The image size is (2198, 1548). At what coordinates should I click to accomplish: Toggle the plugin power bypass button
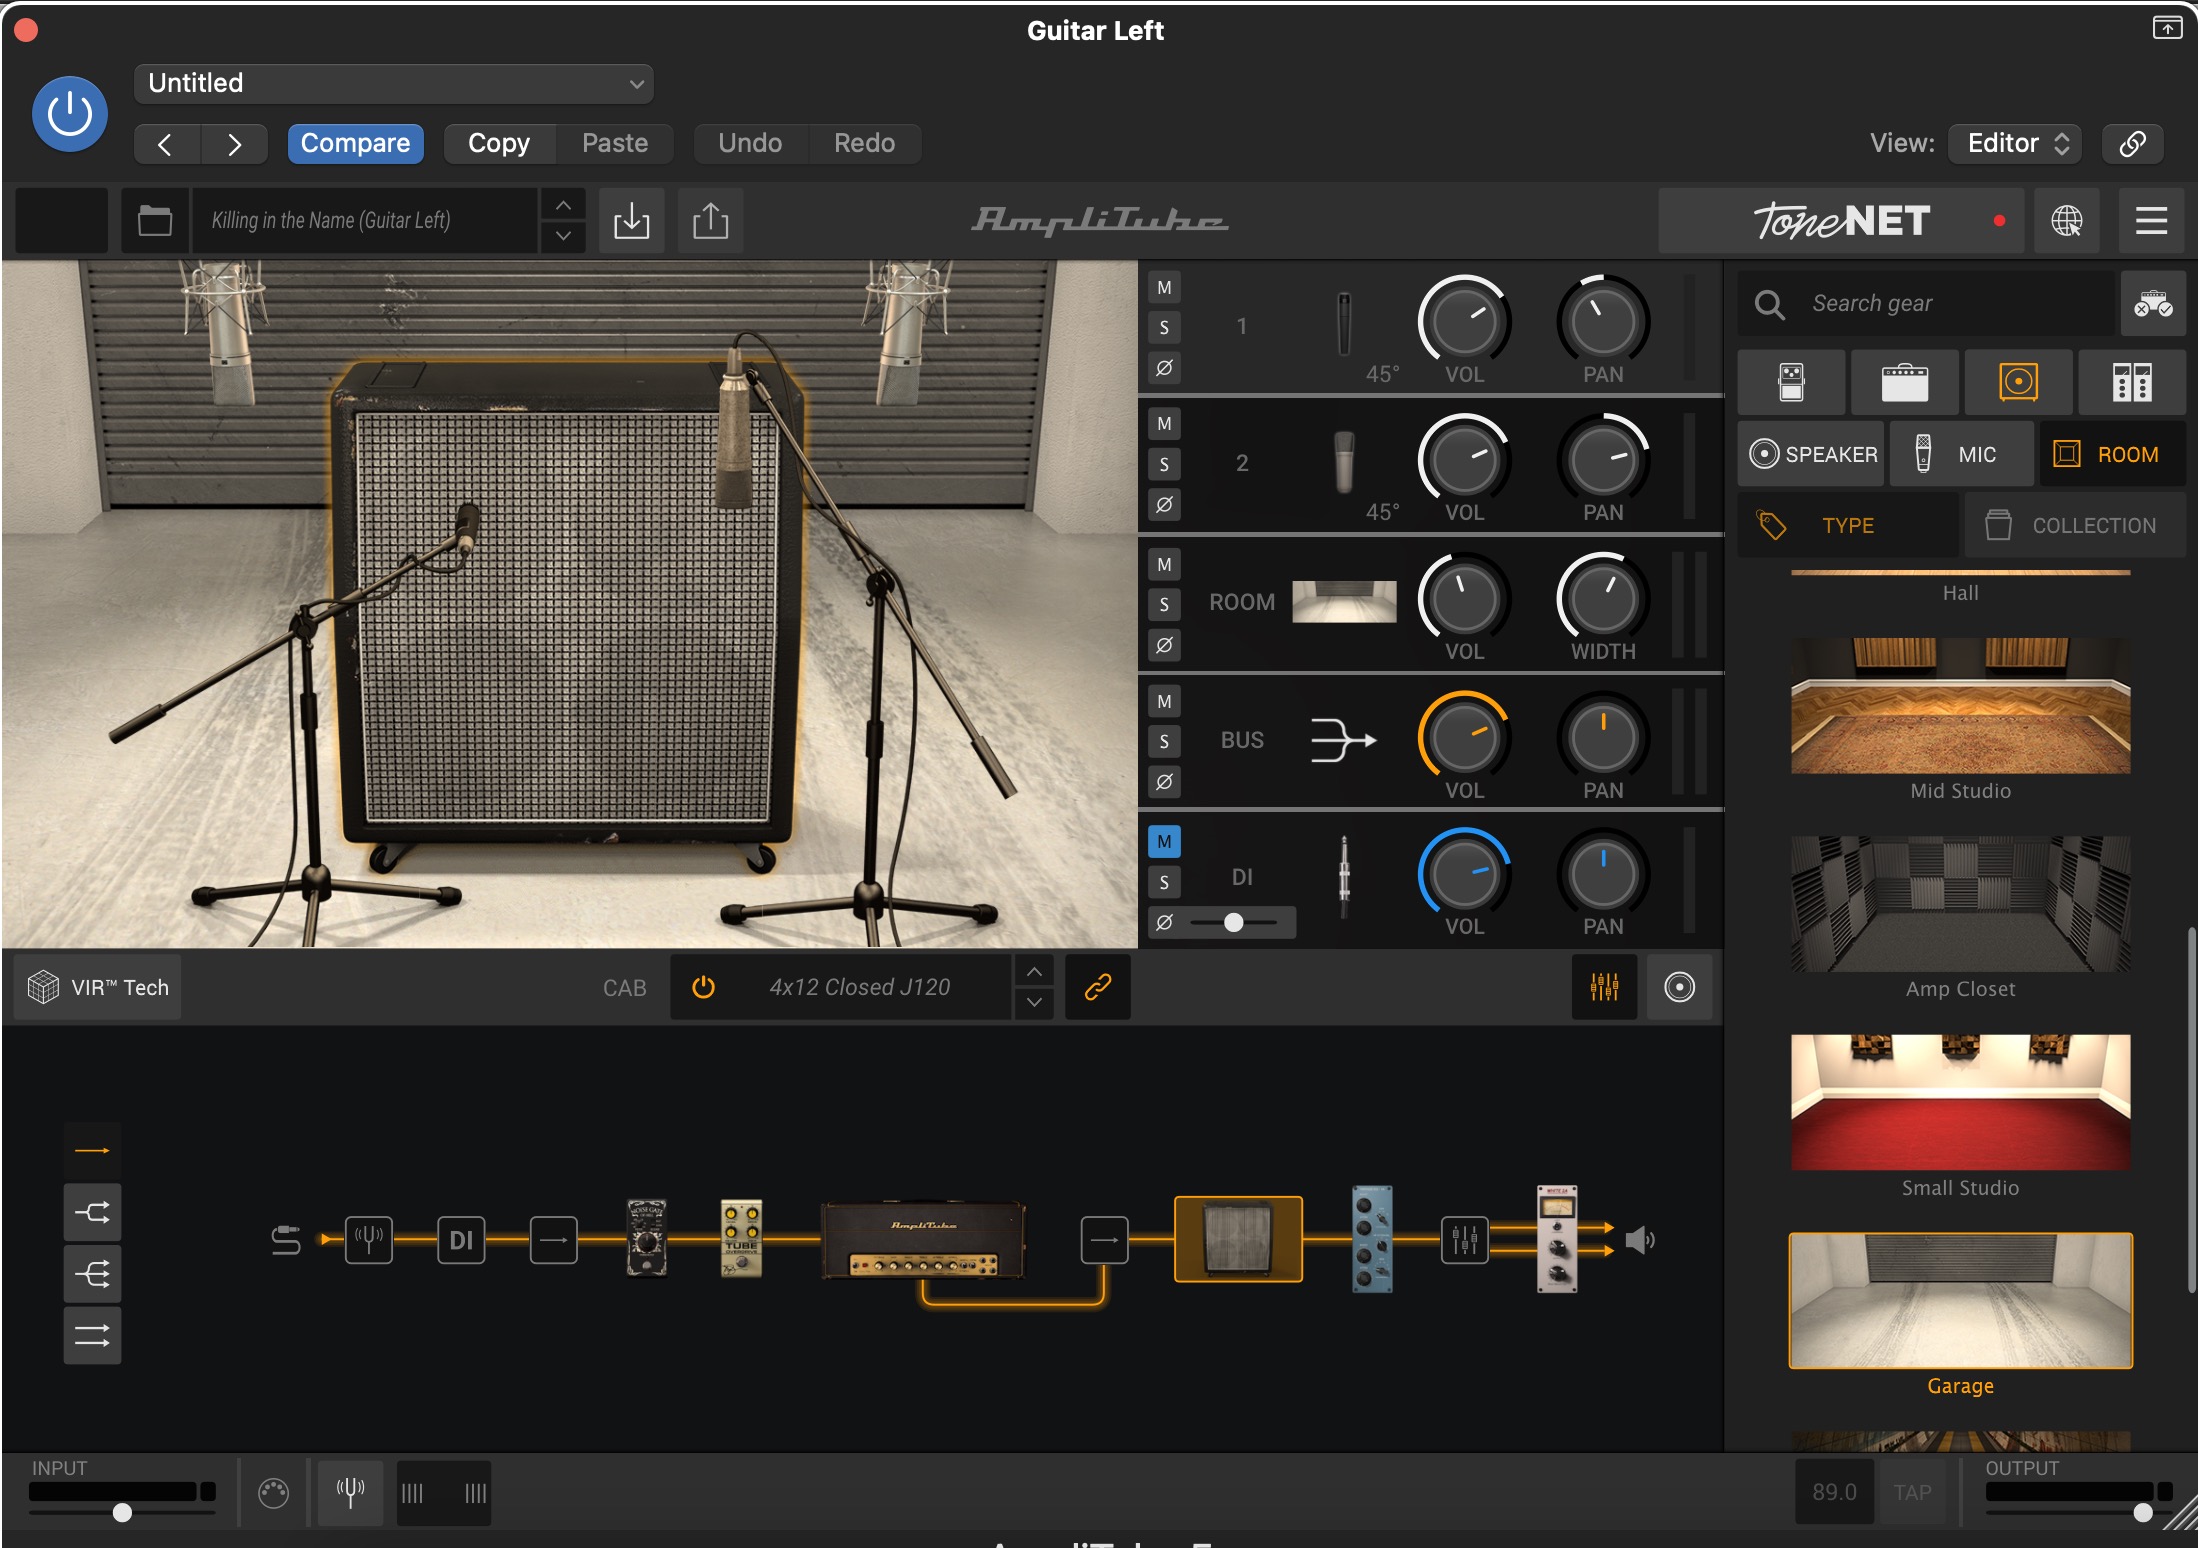70,114
